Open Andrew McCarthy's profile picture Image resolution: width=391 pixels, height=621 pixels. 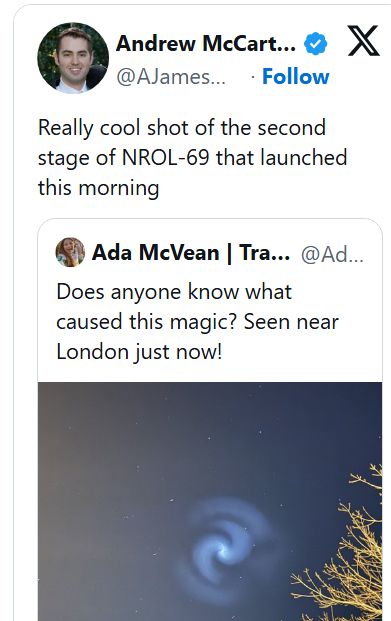point(73,58)
